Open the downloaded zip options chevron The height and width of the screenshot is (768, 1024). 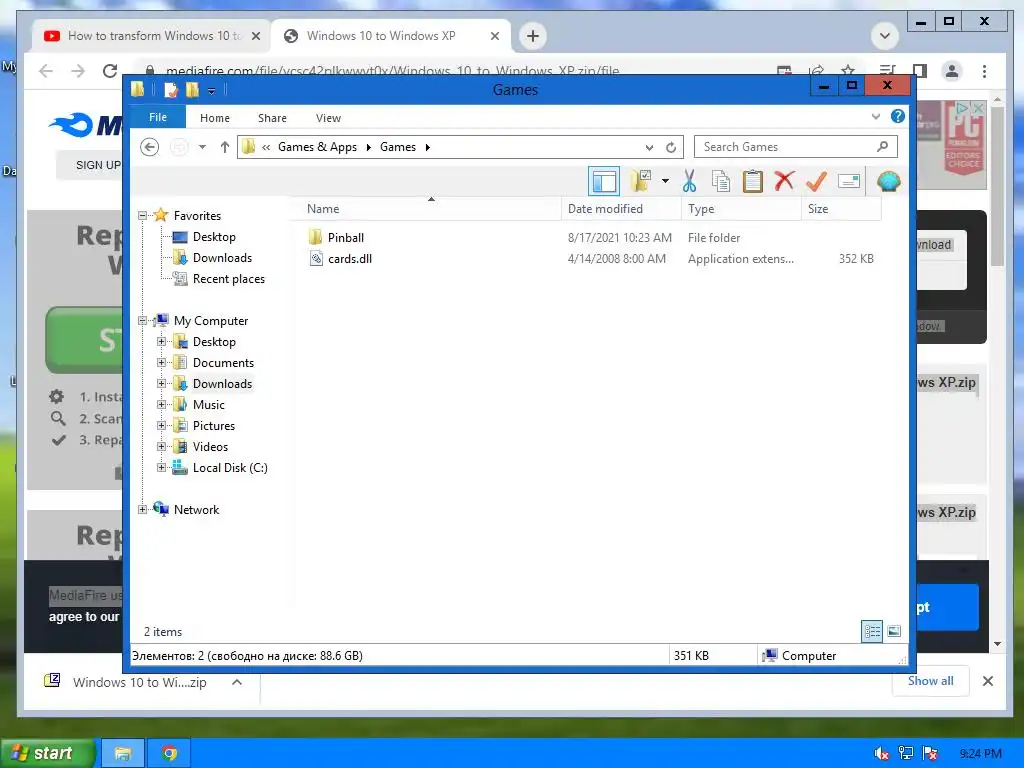coord(237,682)
